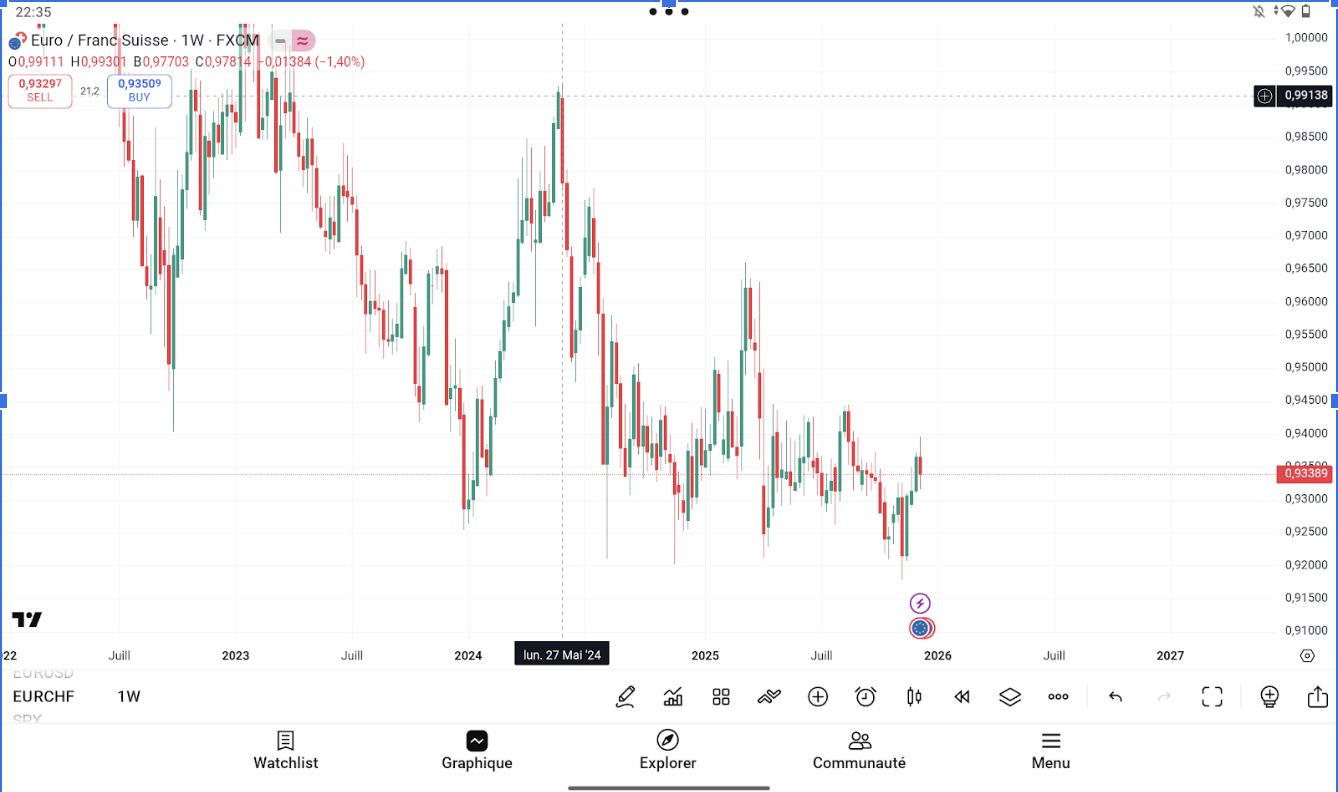Expand more tools with three-dots icon
The height and width of the screenshot is (792, 1338).
point(1058,697)
